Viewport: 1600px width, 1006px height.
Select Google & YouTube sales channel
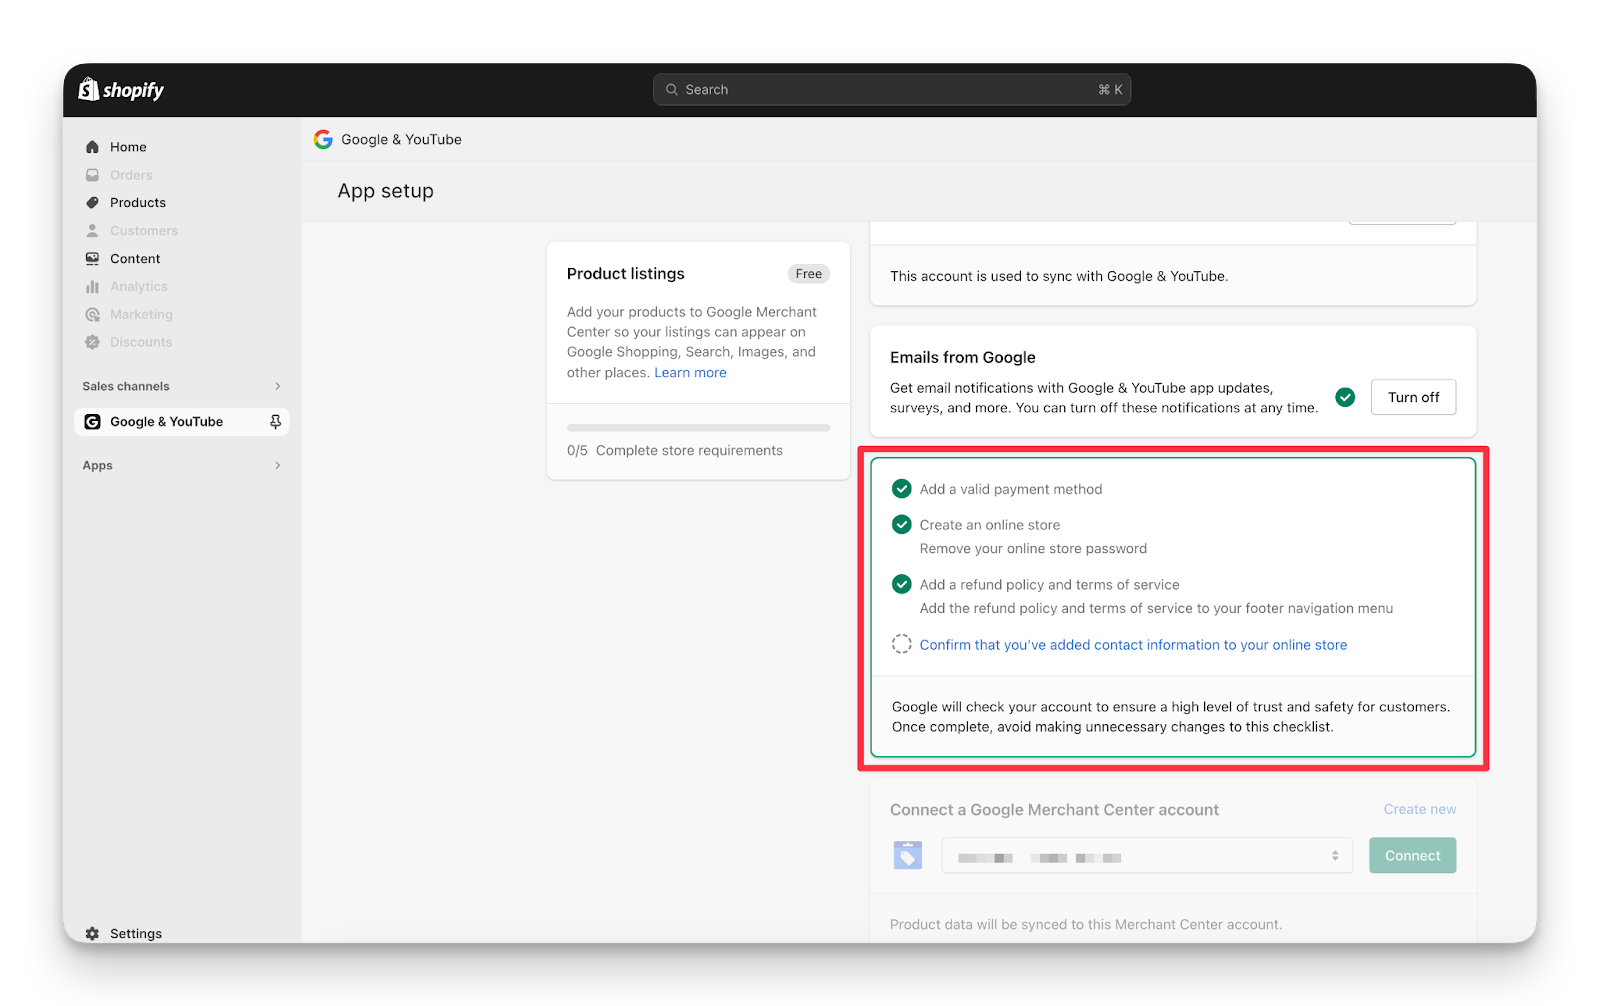(x=167, y=422)
